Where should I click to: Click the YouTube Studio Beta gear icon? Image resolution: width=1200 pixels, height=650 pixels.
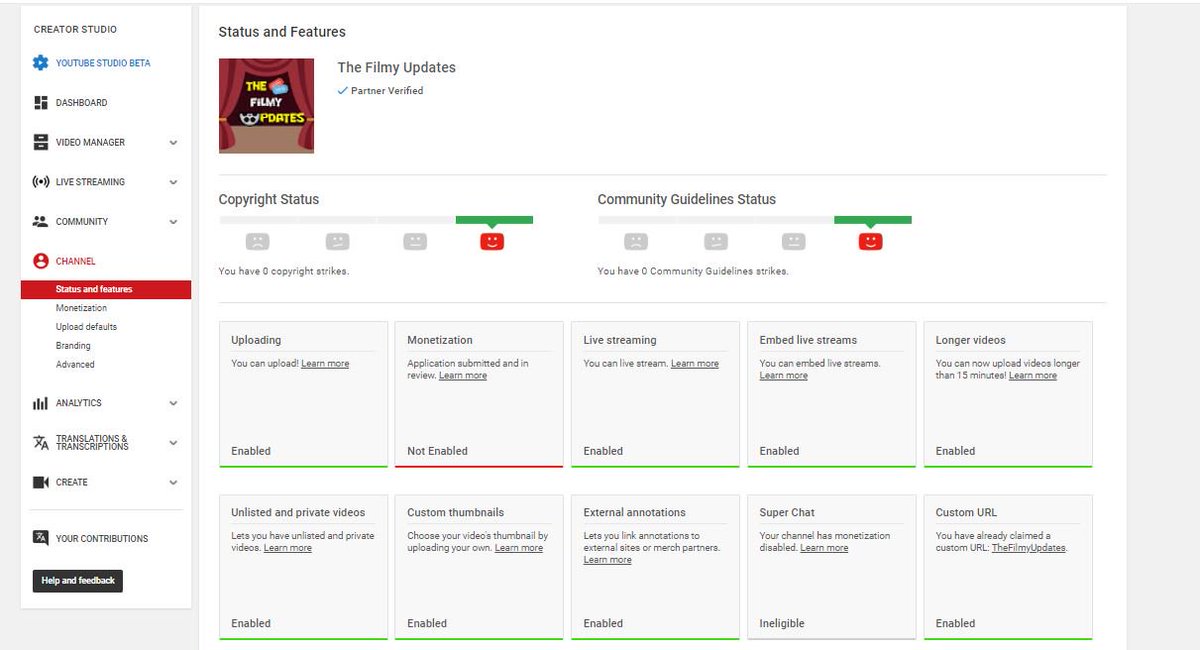click(40, 63)
